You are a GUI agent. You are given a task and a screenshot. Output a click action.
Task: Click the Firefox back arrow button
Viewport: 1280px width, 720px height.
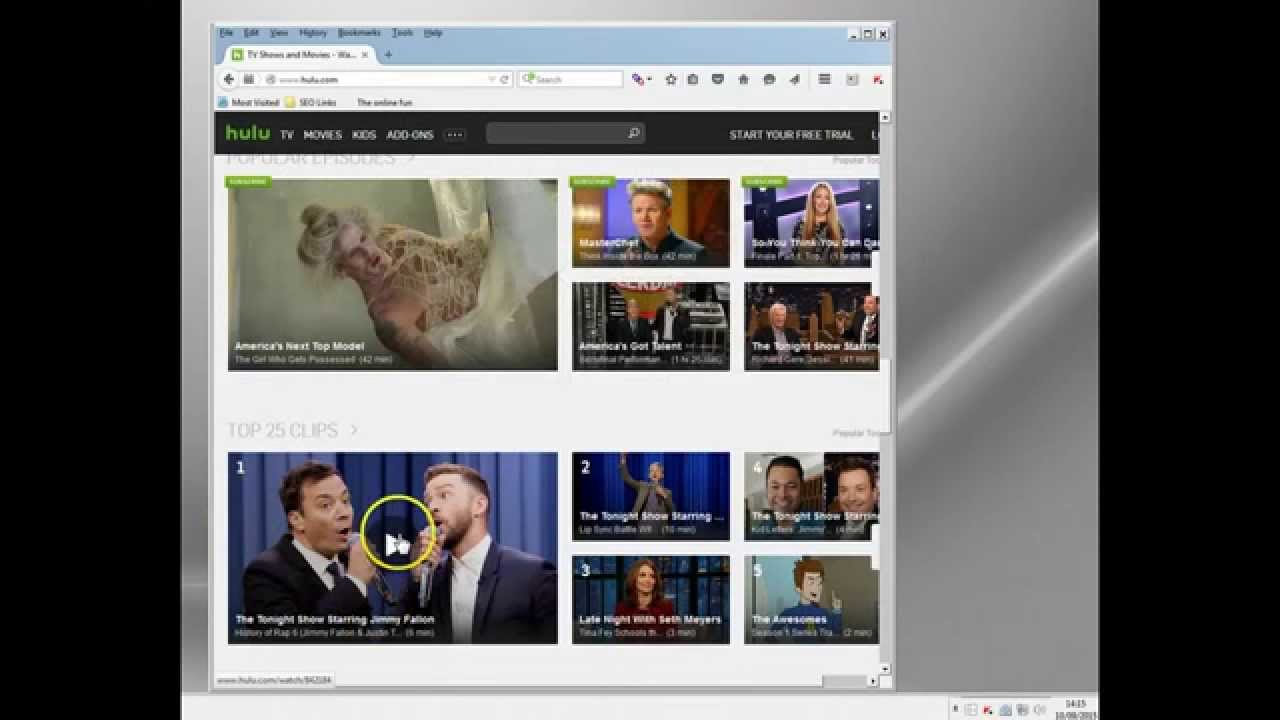coord(229,79)
